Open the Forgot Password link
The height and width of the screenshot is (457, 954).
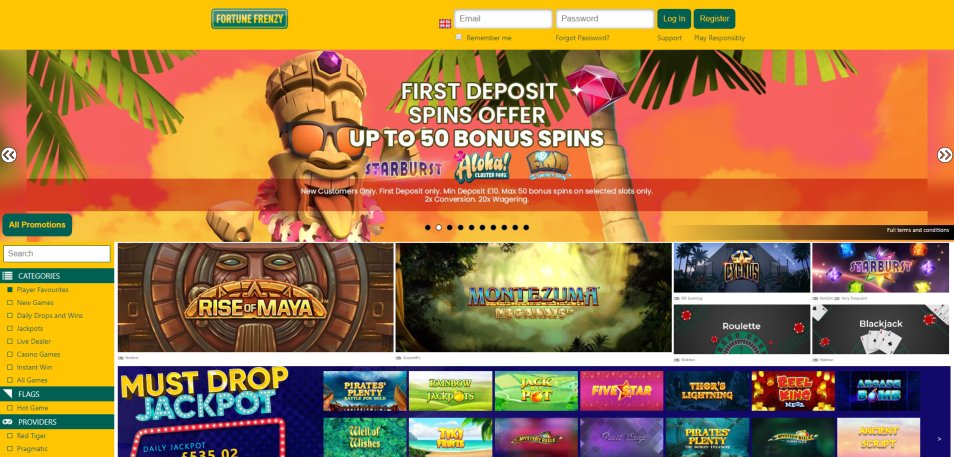(x=582, y=38)
